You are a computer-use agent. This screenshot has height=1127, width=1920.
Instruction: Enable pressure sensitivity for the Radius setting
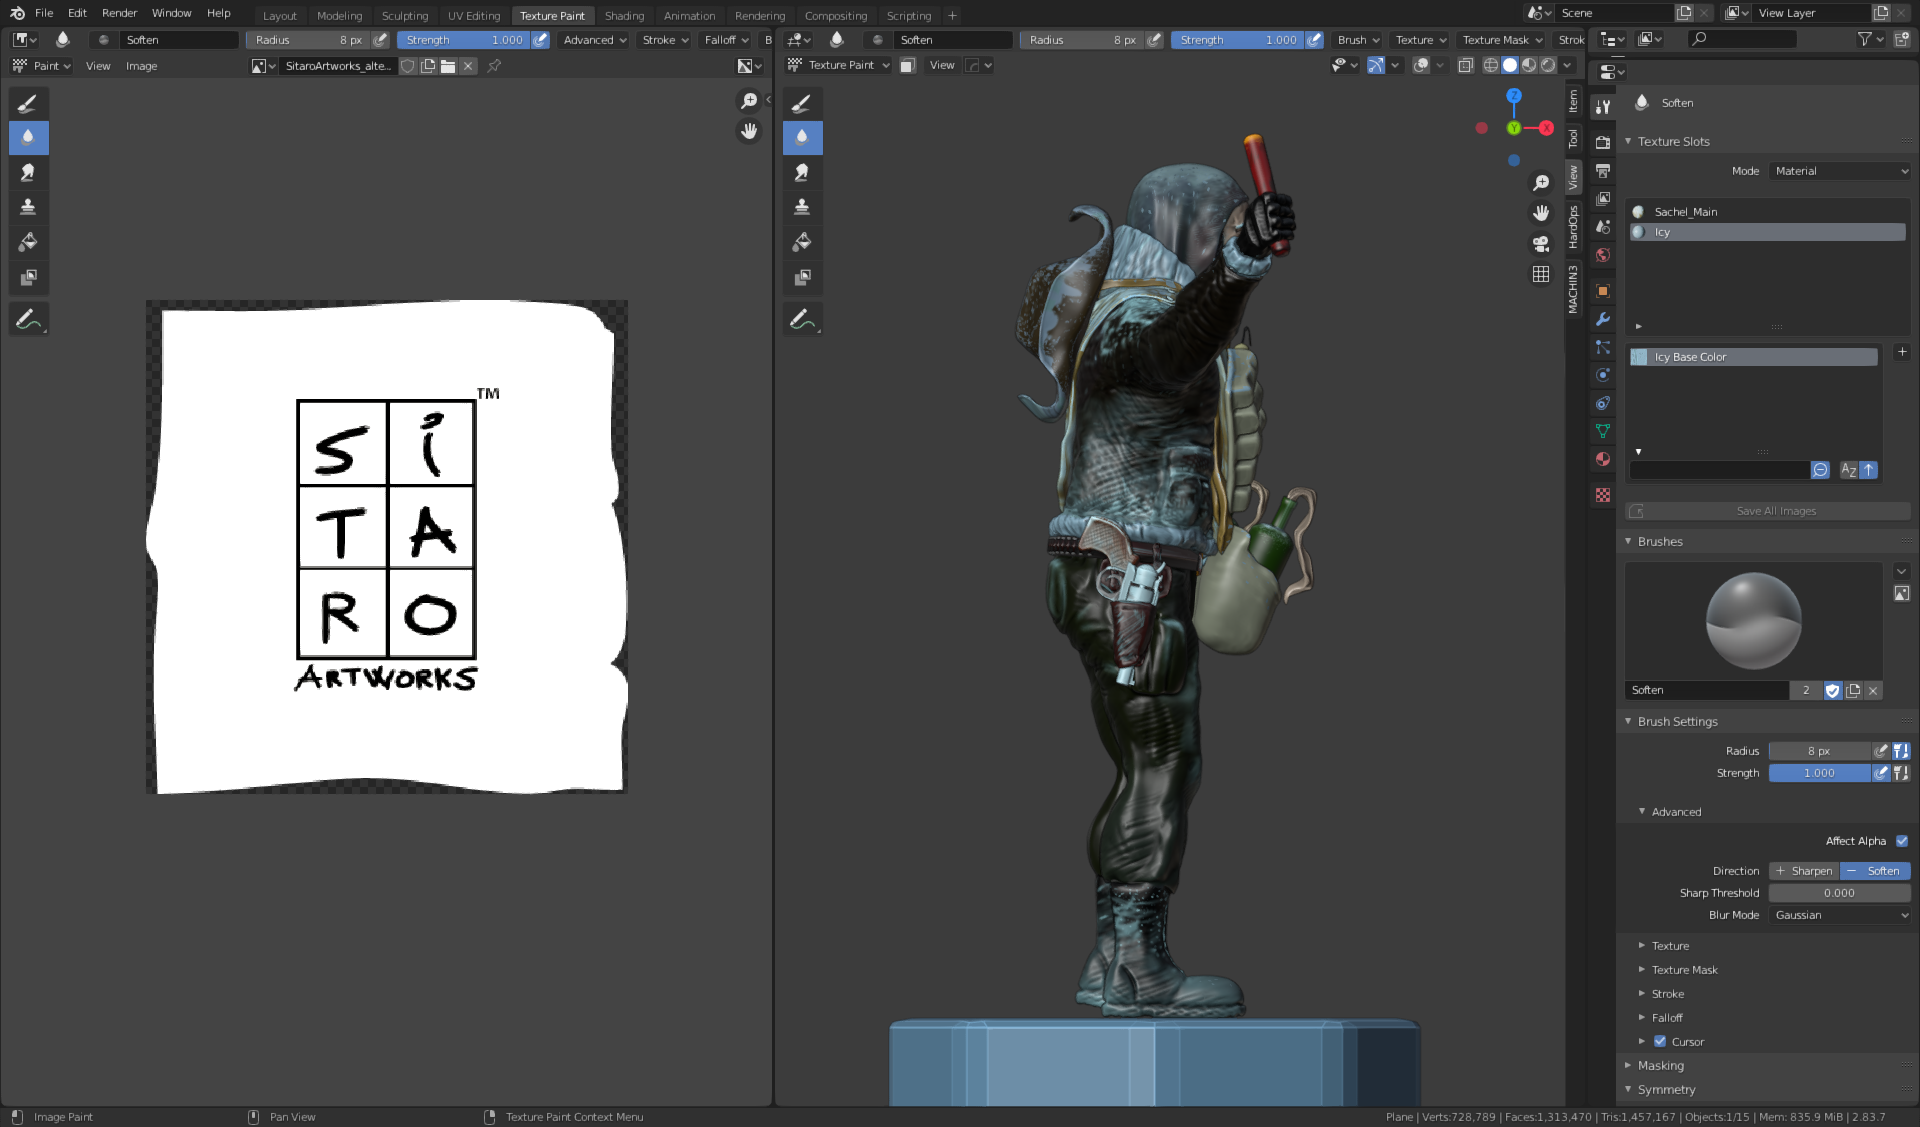[x=1883, y=750]
